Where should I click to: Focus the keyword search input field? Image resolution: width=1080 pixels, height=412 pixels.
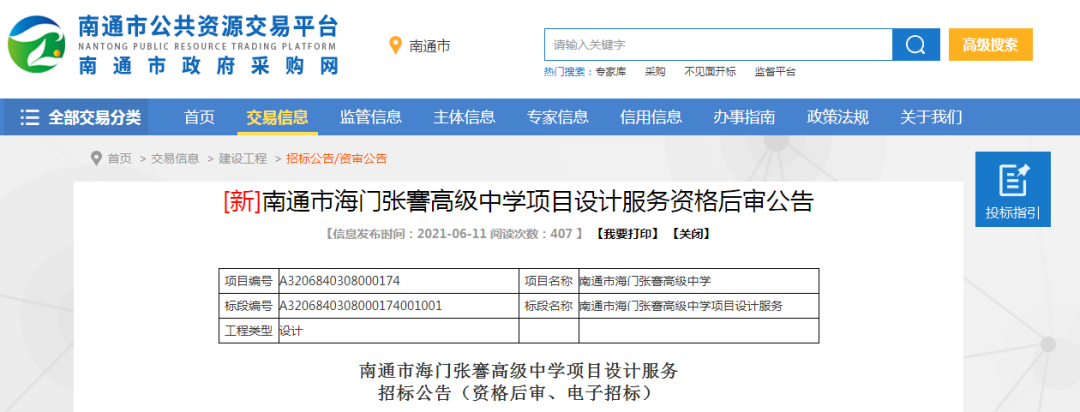pyautogui.click(x=718, y=45)
